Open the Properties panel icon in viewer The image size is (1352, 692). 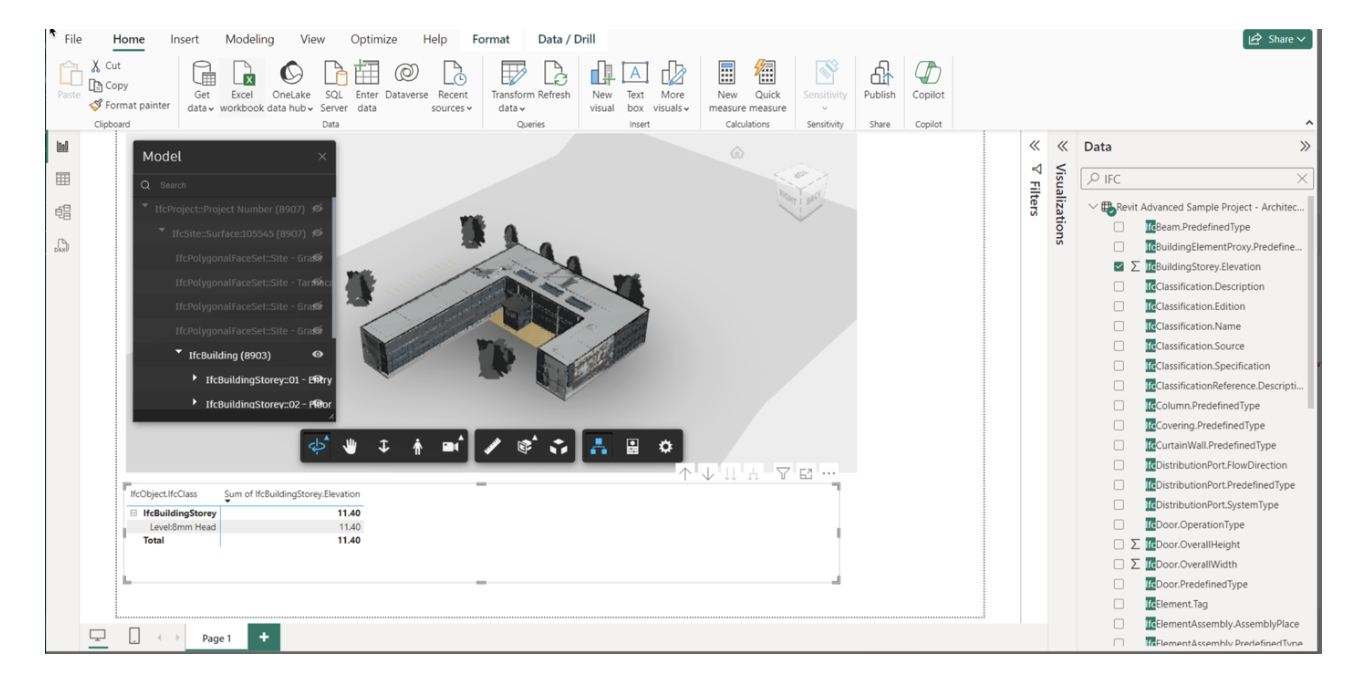click(632, 447)
